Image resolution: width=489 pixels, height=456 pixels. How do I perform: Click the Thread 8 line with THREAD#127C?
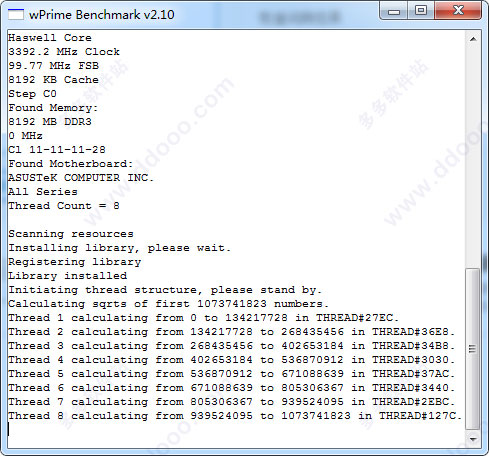tap(235, 416)
